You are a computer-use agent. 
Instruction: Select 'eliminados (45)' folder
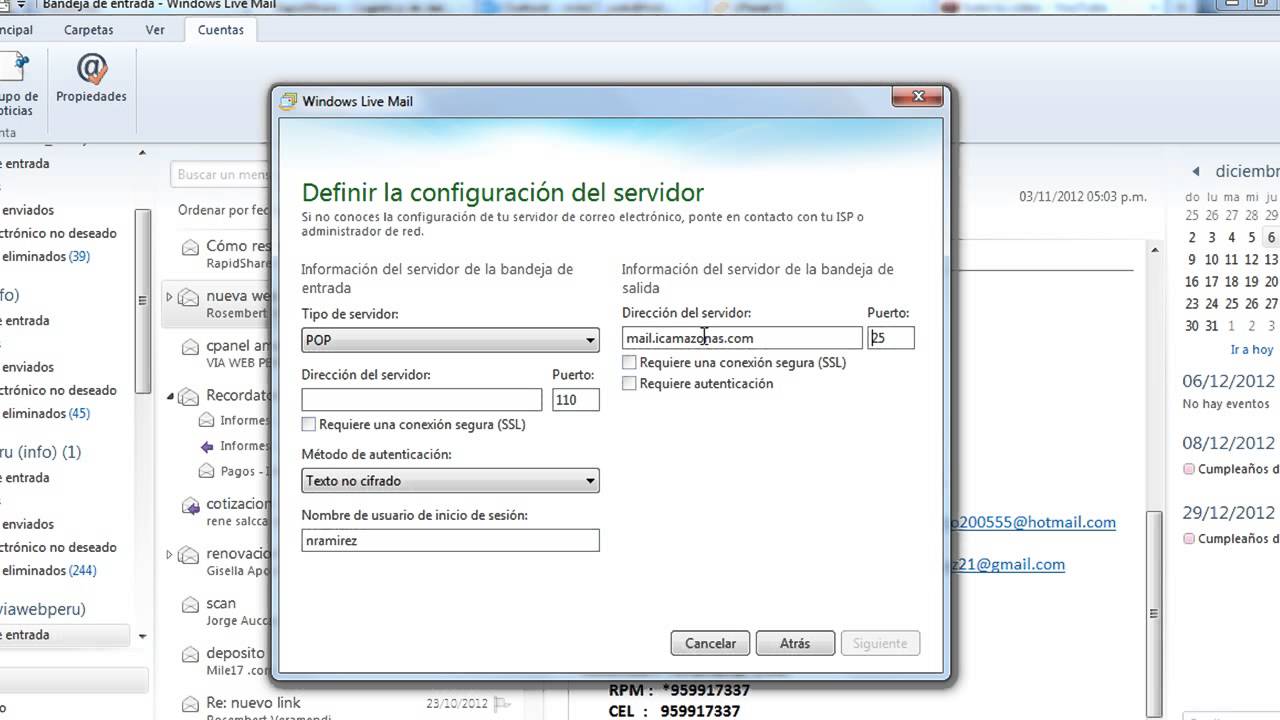coord(46,413)
